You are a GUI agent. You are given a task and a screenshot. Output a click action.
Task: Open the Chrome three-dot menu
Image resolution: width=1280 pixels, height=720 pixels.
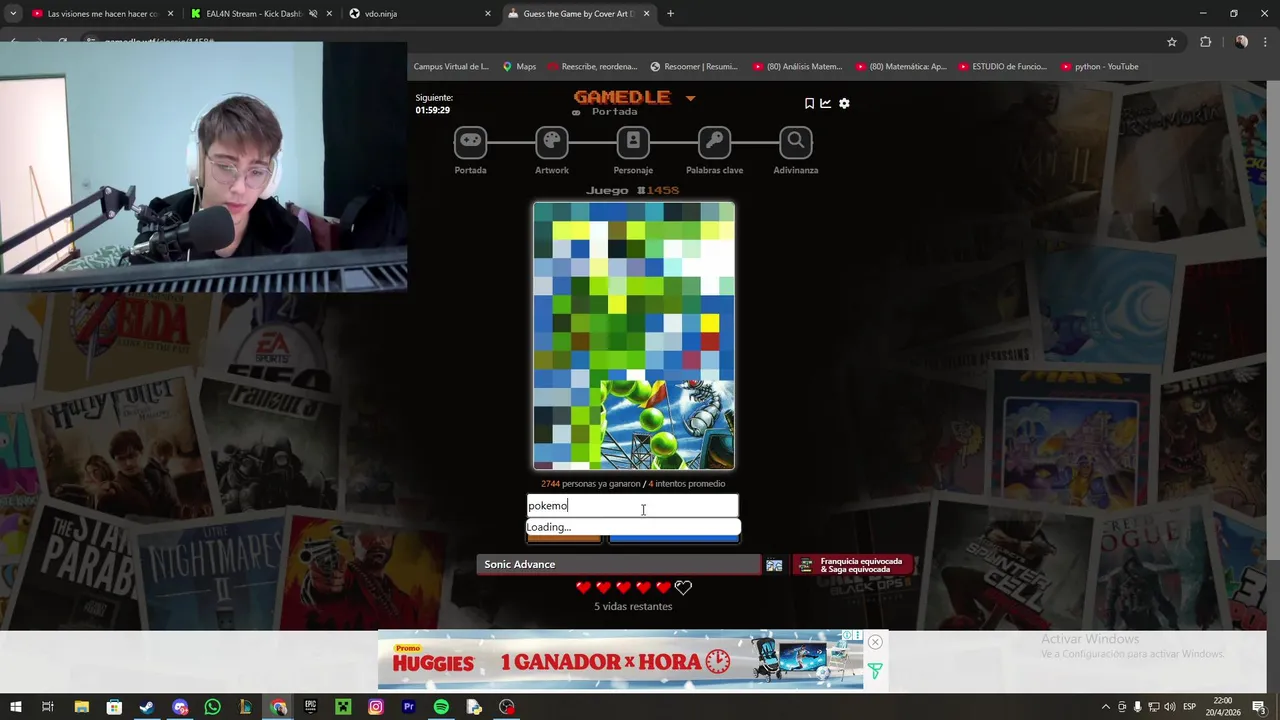[x=1266, y=42]
